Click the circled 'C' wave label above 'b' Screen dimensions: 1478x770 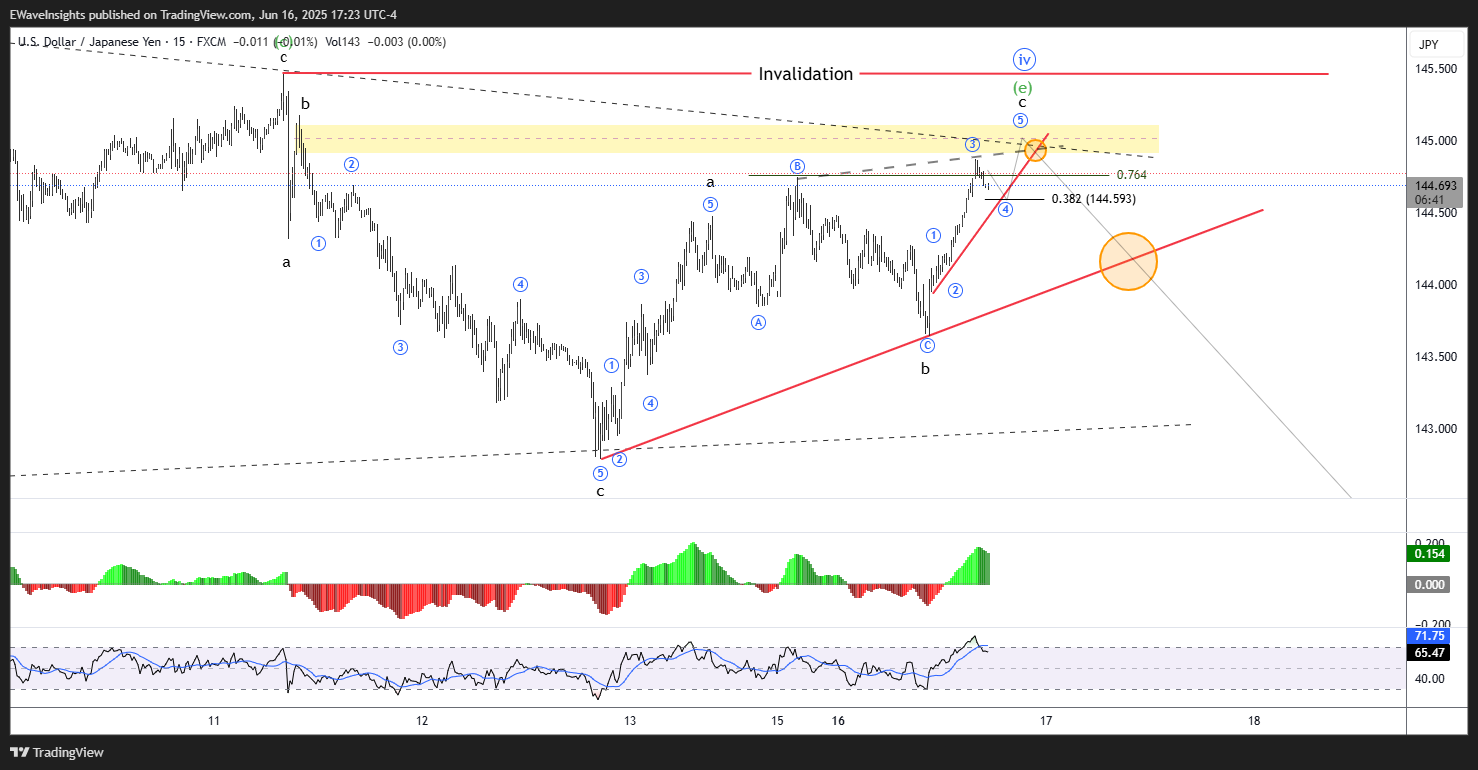[927, 345]
